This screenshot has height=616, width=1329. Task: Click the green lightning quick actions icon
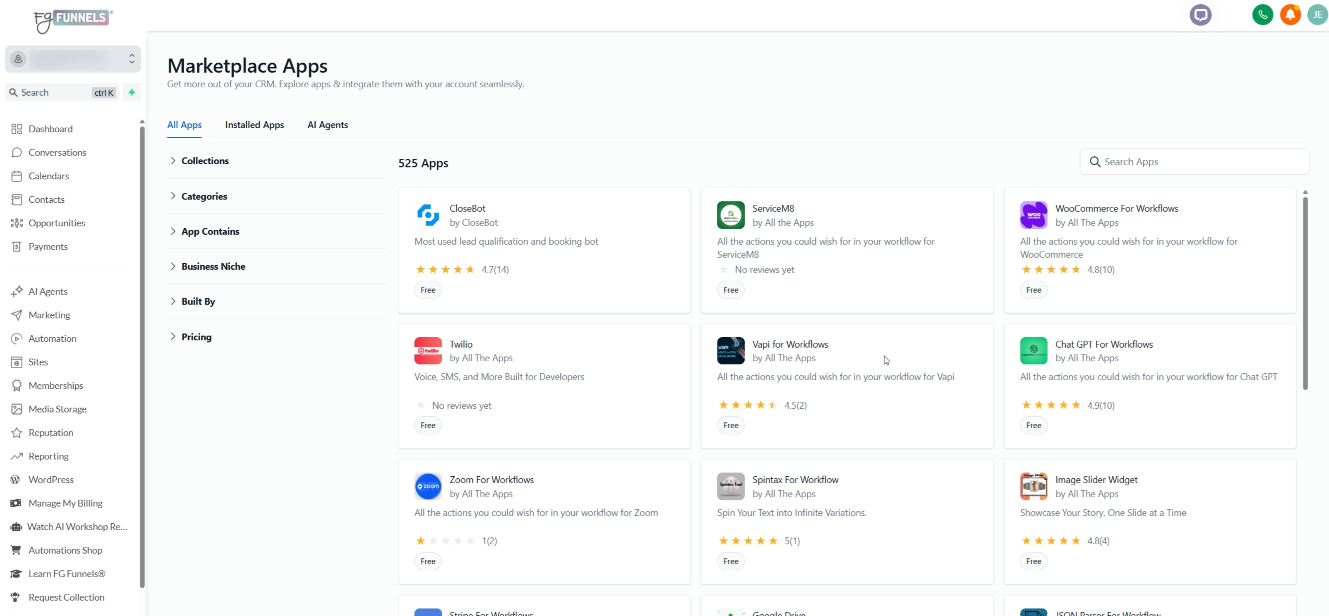pyautogui.click(x=132, y=92)
